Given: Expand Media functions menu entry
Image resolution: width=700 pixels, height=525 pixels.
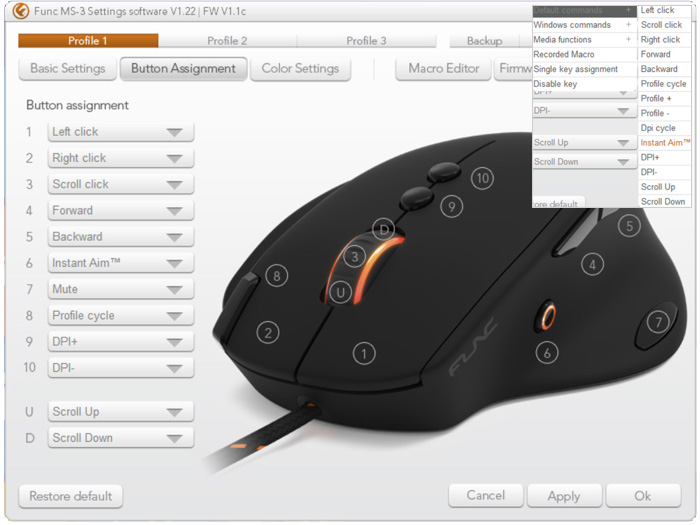Looking at the screenshot, I should 584,40.
